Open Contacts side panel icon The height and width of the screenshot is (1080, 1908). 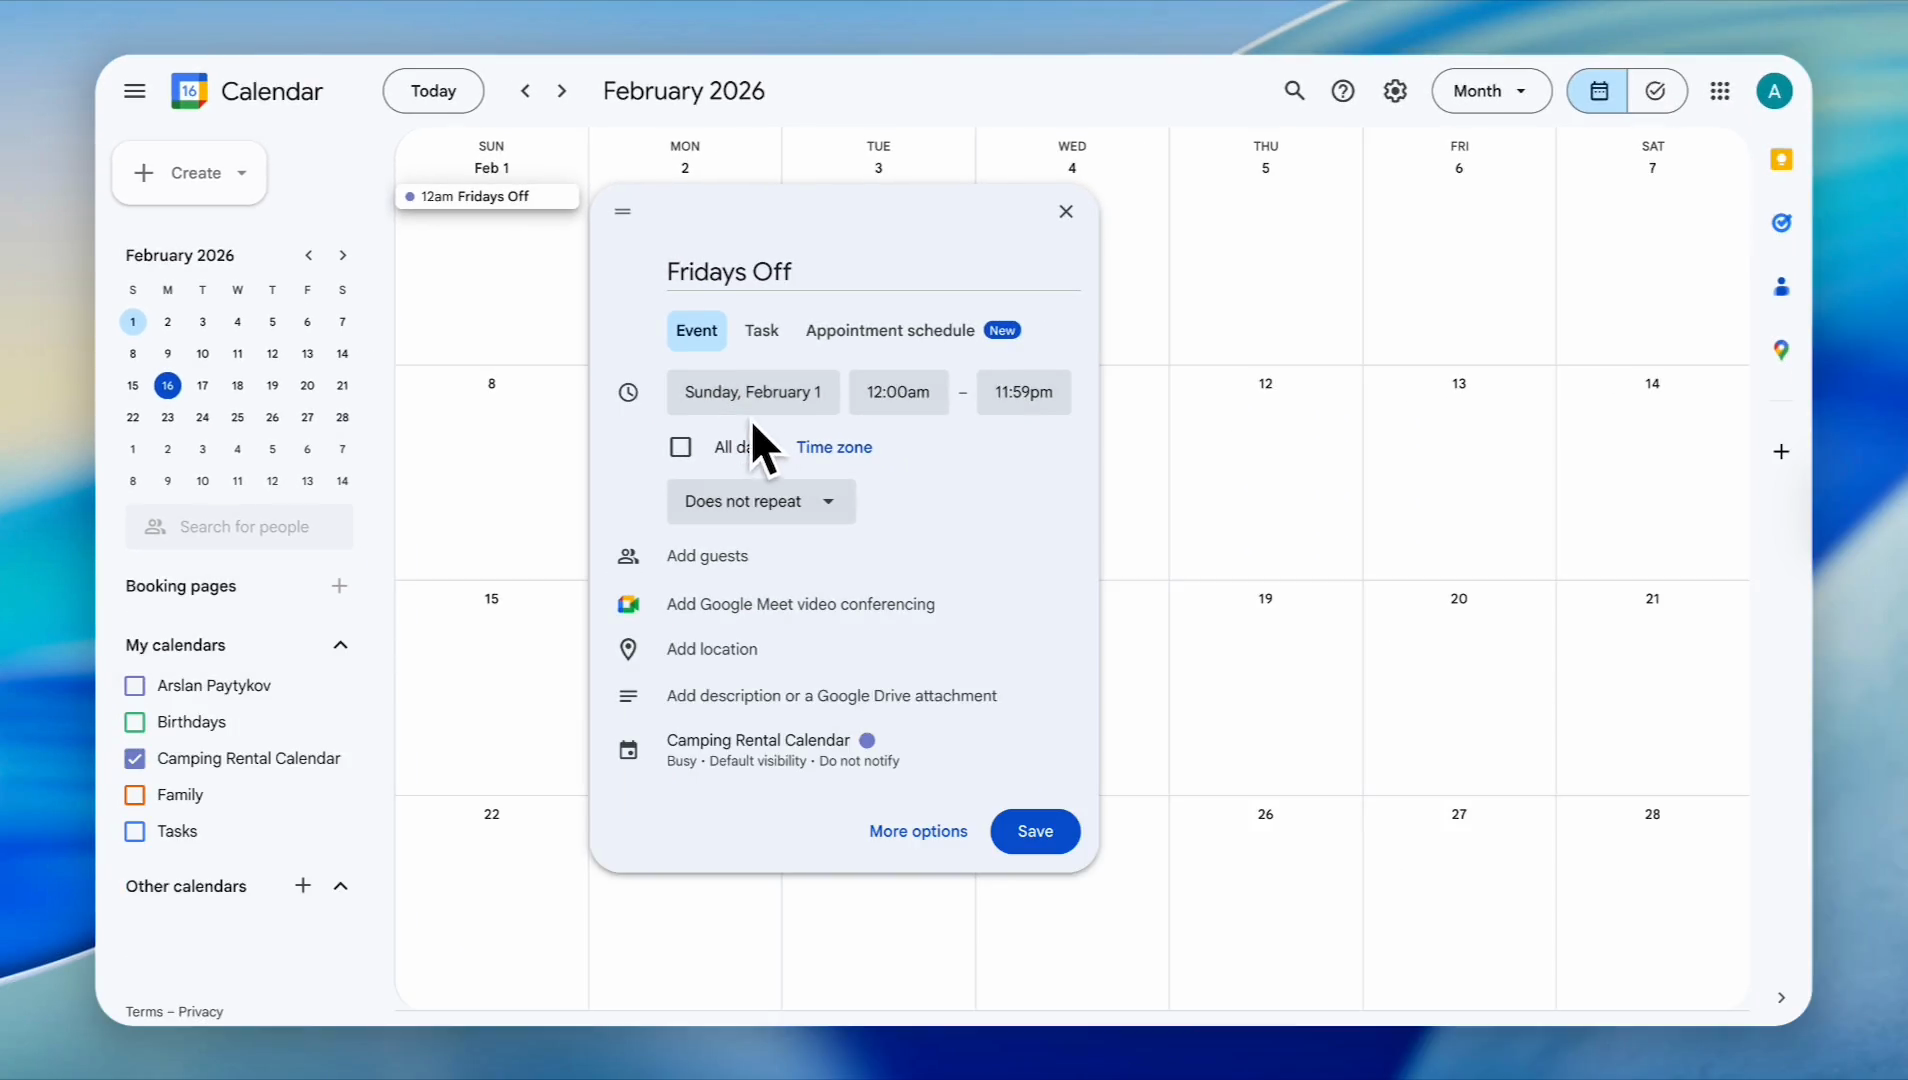[1781, 287]
